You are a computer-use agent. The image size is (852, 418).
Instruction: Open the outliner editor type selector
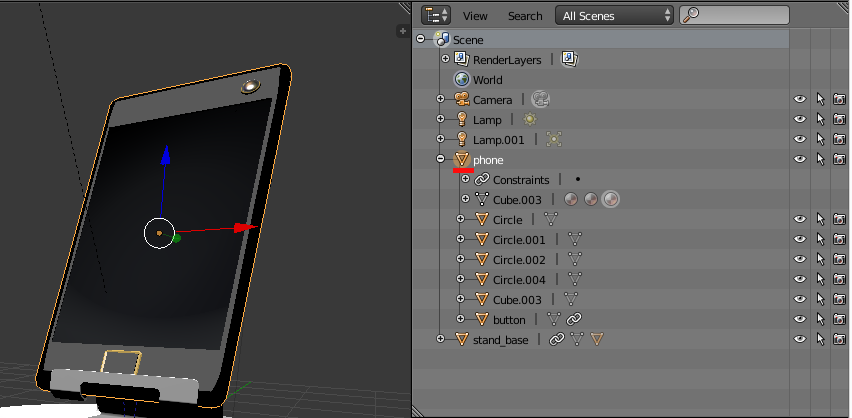point(436,15)
